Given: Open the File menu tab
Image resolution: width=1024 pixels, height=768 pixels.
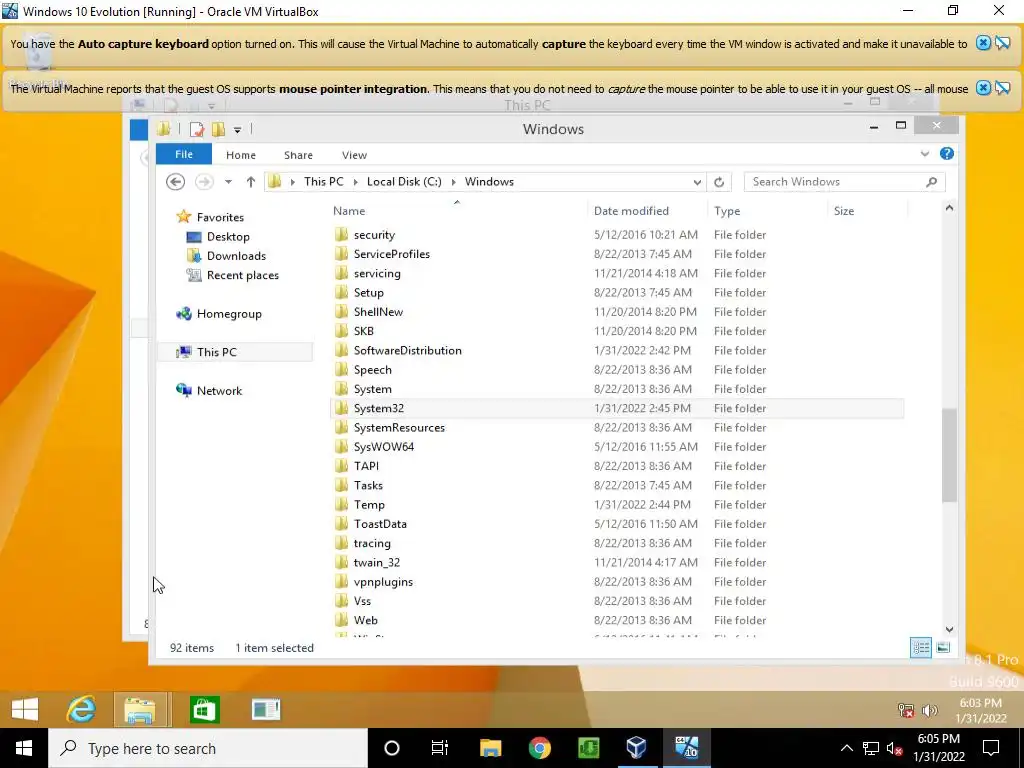Looking at the screenshot, I should click(x=184, y=154).
